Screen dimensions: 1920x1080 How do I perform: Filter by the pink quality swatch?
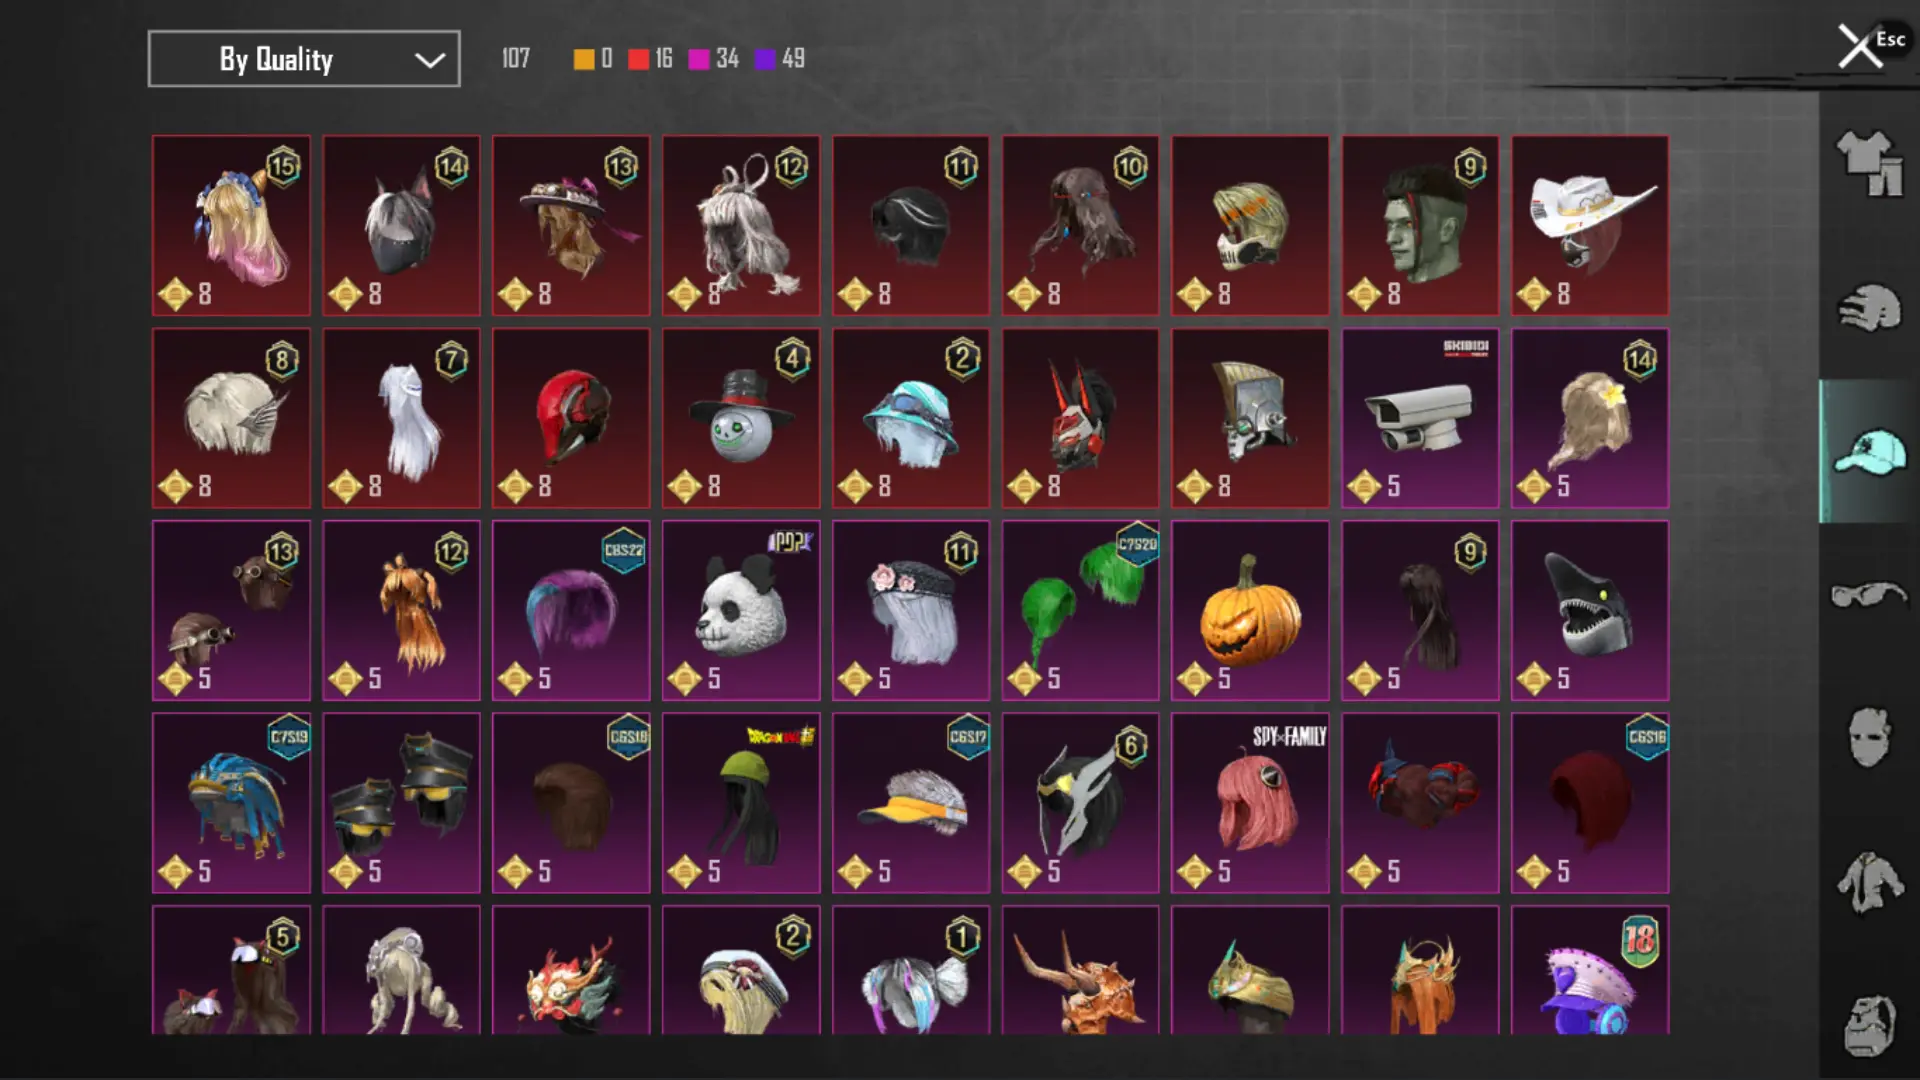tap(699, 59)
